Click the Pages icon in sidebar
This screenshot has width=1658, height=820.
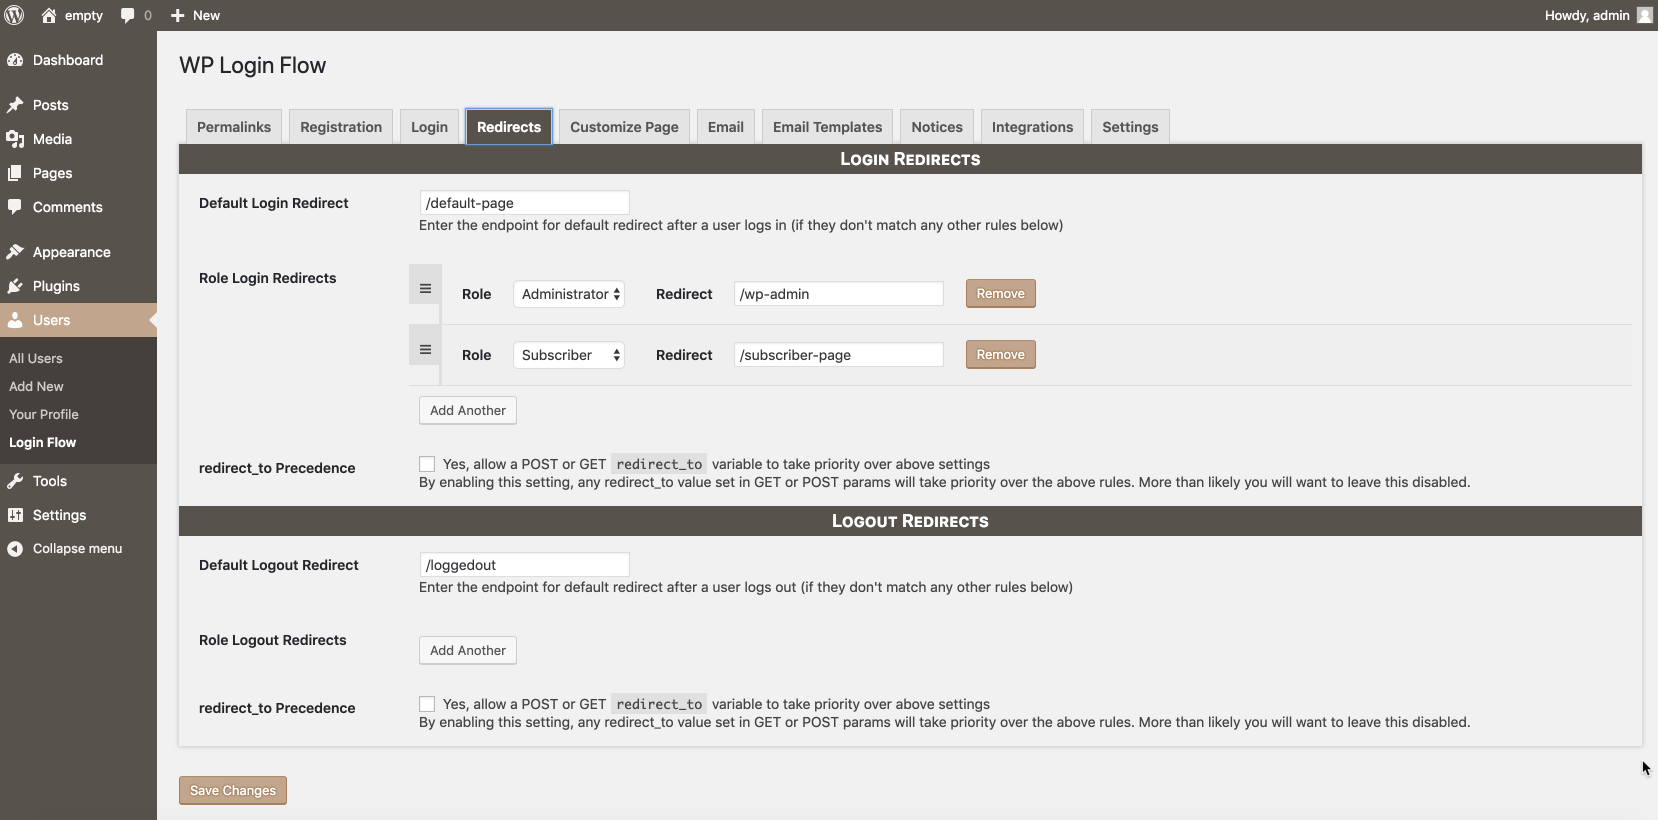pyautogui.click(x=15, y=173)
